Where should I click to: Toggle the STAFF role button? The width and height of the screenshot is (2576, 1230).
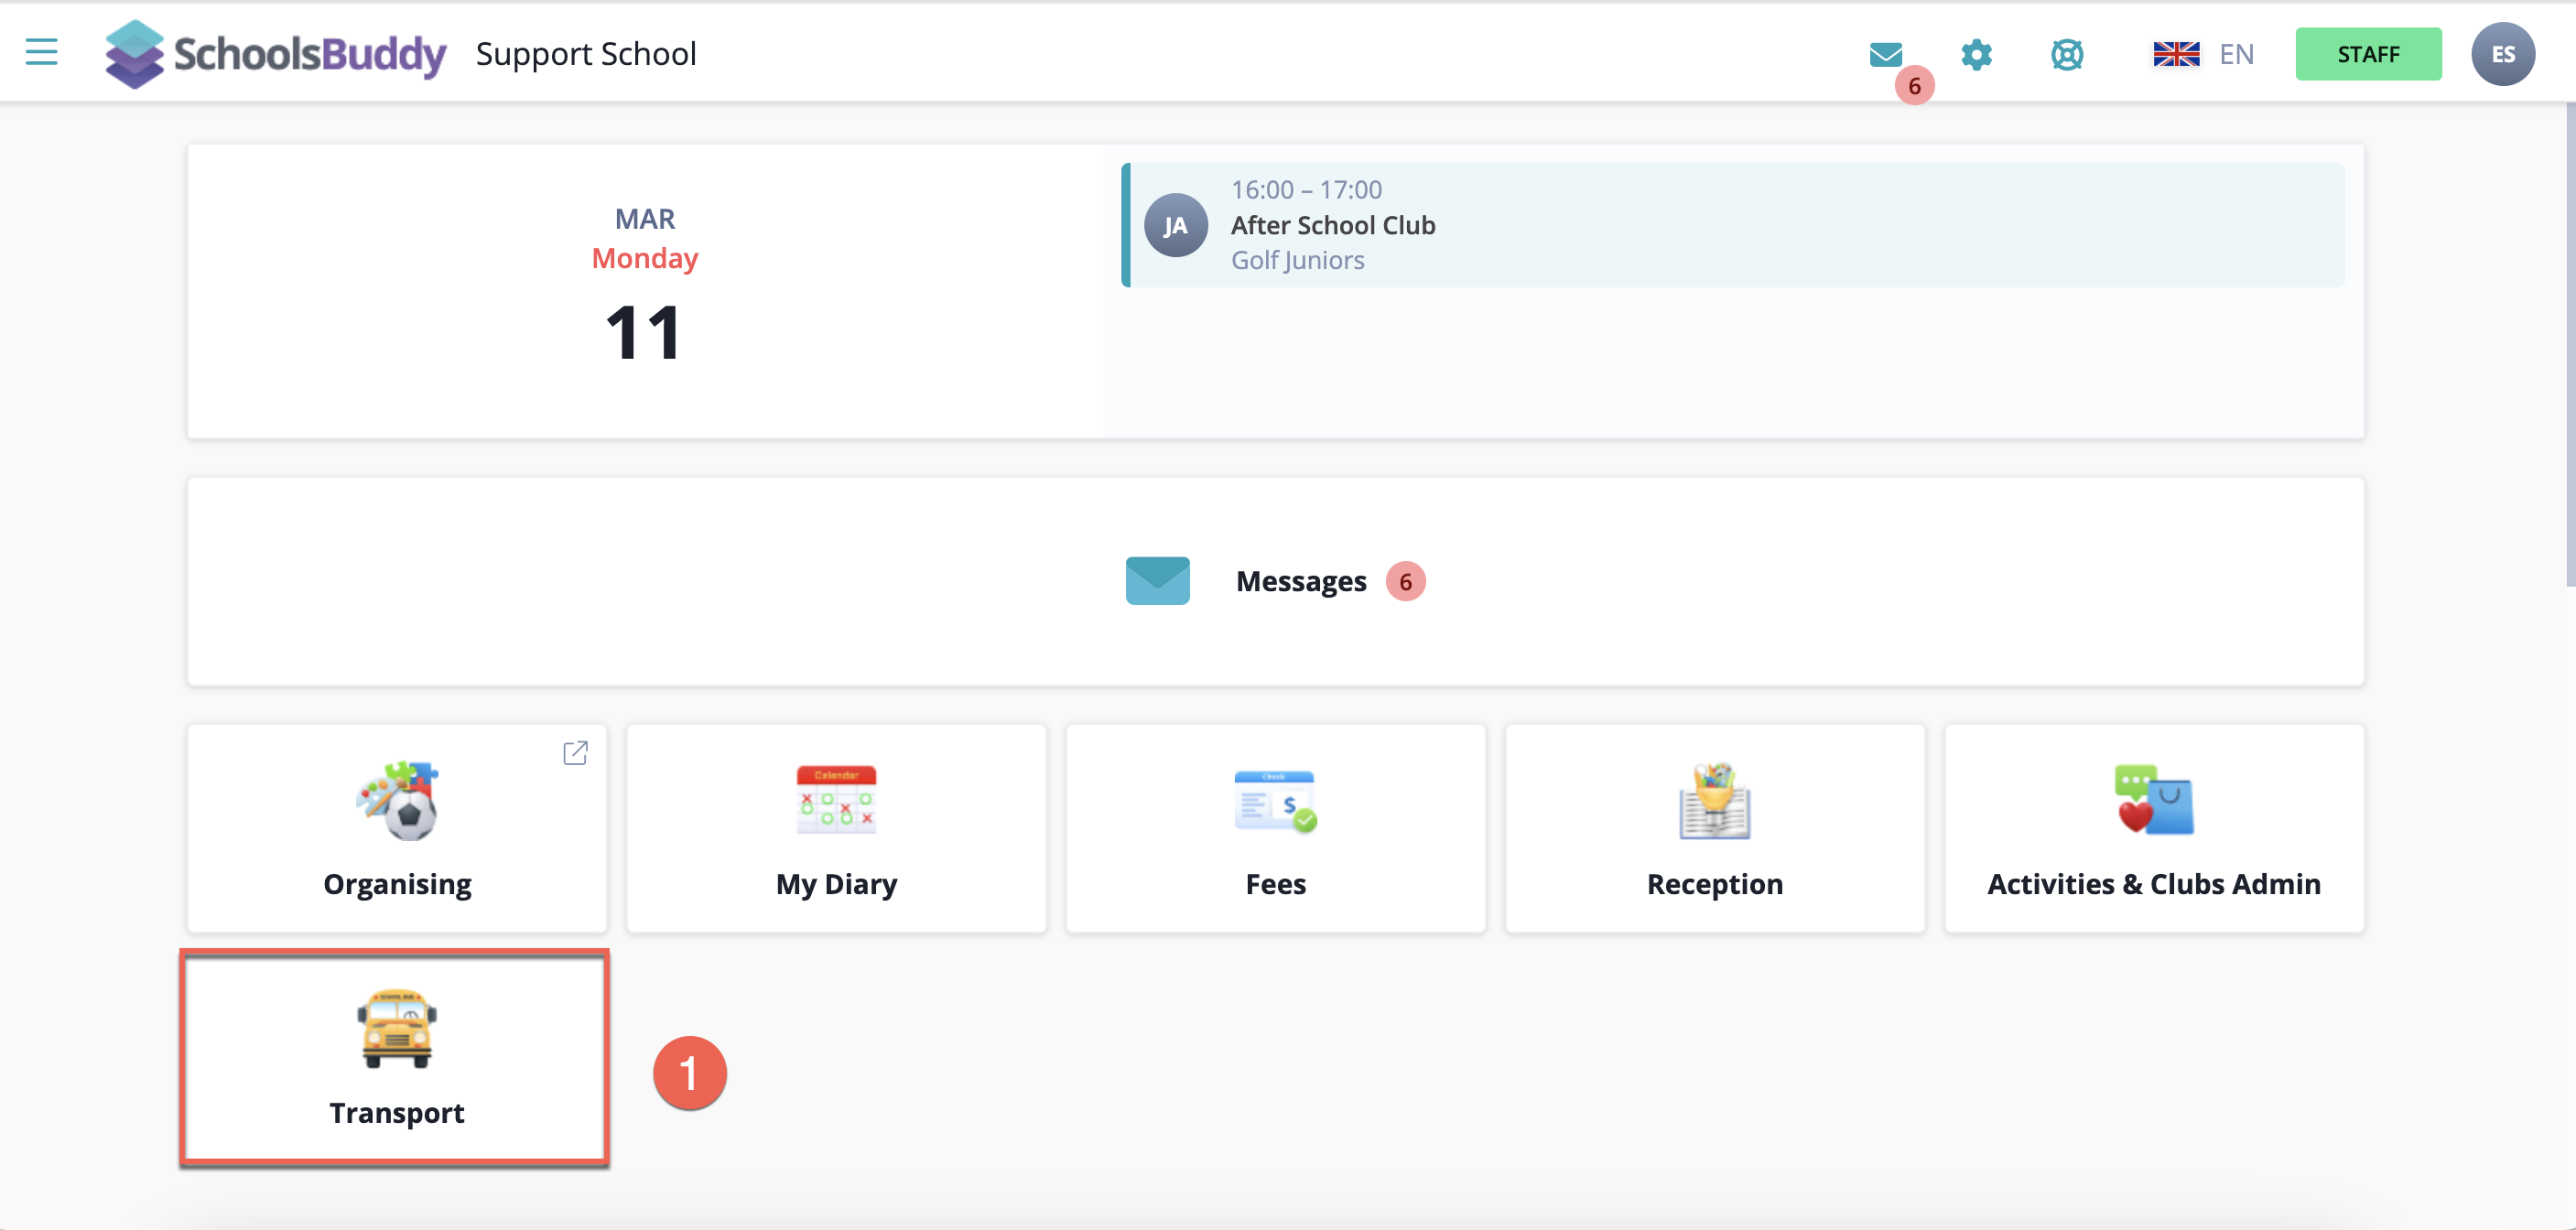click(x=2367, y=54)
